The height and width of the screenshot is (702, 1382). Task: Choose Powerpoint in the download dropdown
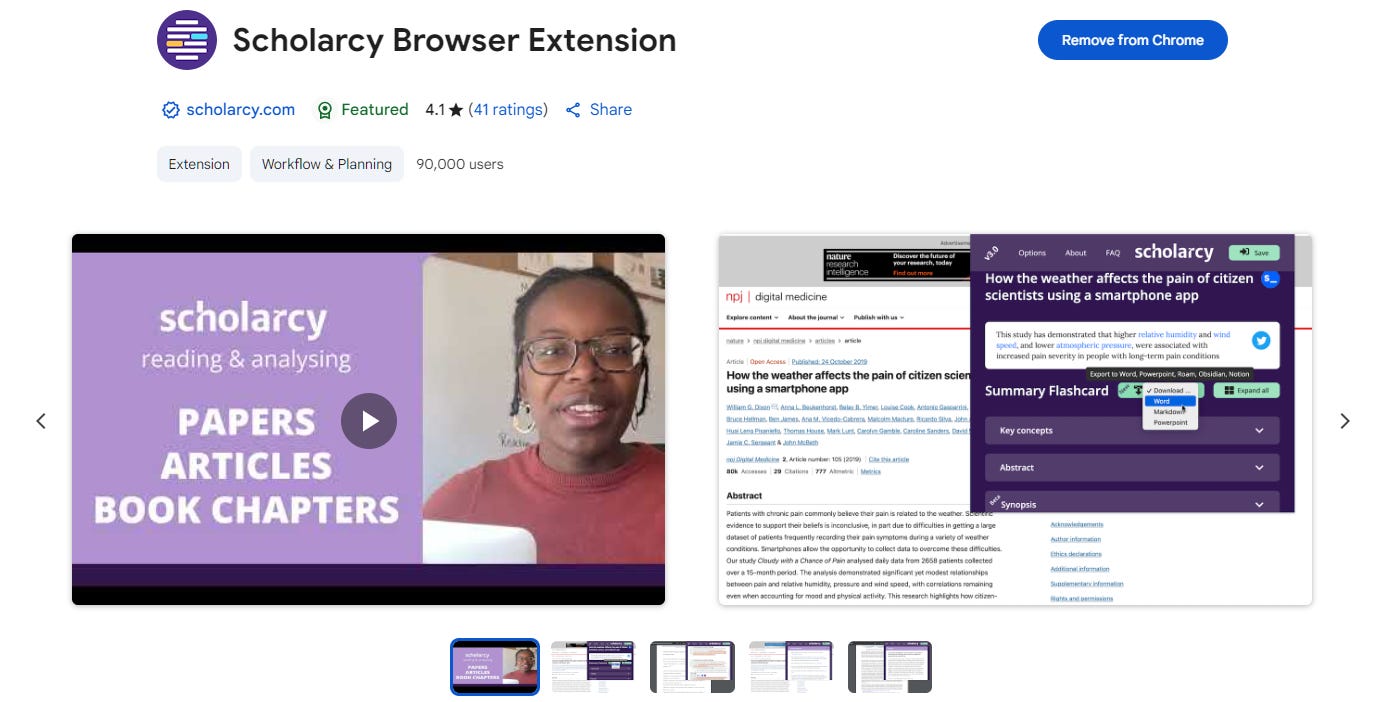coord(1170,423)
